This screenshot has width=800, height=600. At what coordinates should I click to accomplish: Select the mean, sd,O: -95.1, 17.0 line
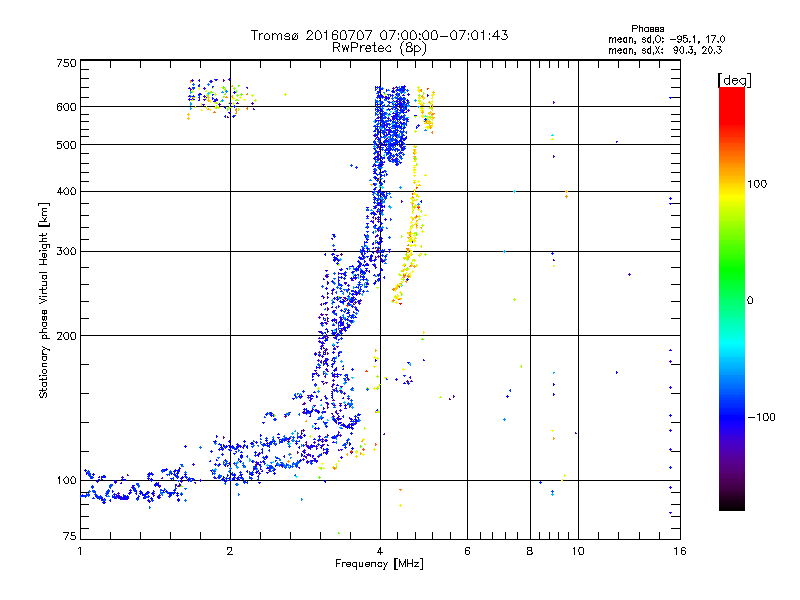pos(666,39)
